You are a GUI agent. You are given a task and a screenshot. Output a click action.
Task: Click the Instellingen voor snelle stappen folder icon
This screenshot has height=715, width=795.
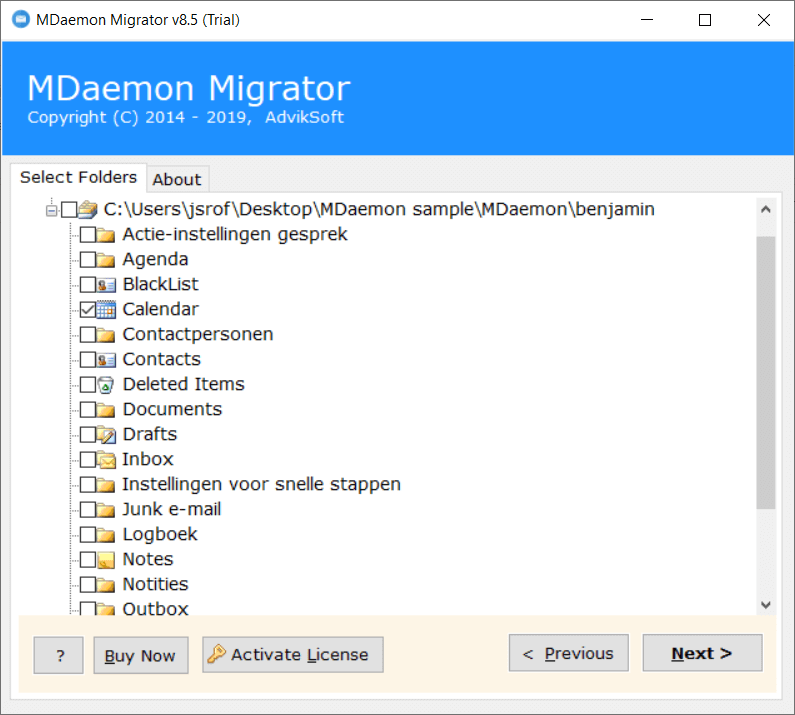pyautogui.click(x=105, y=485)
